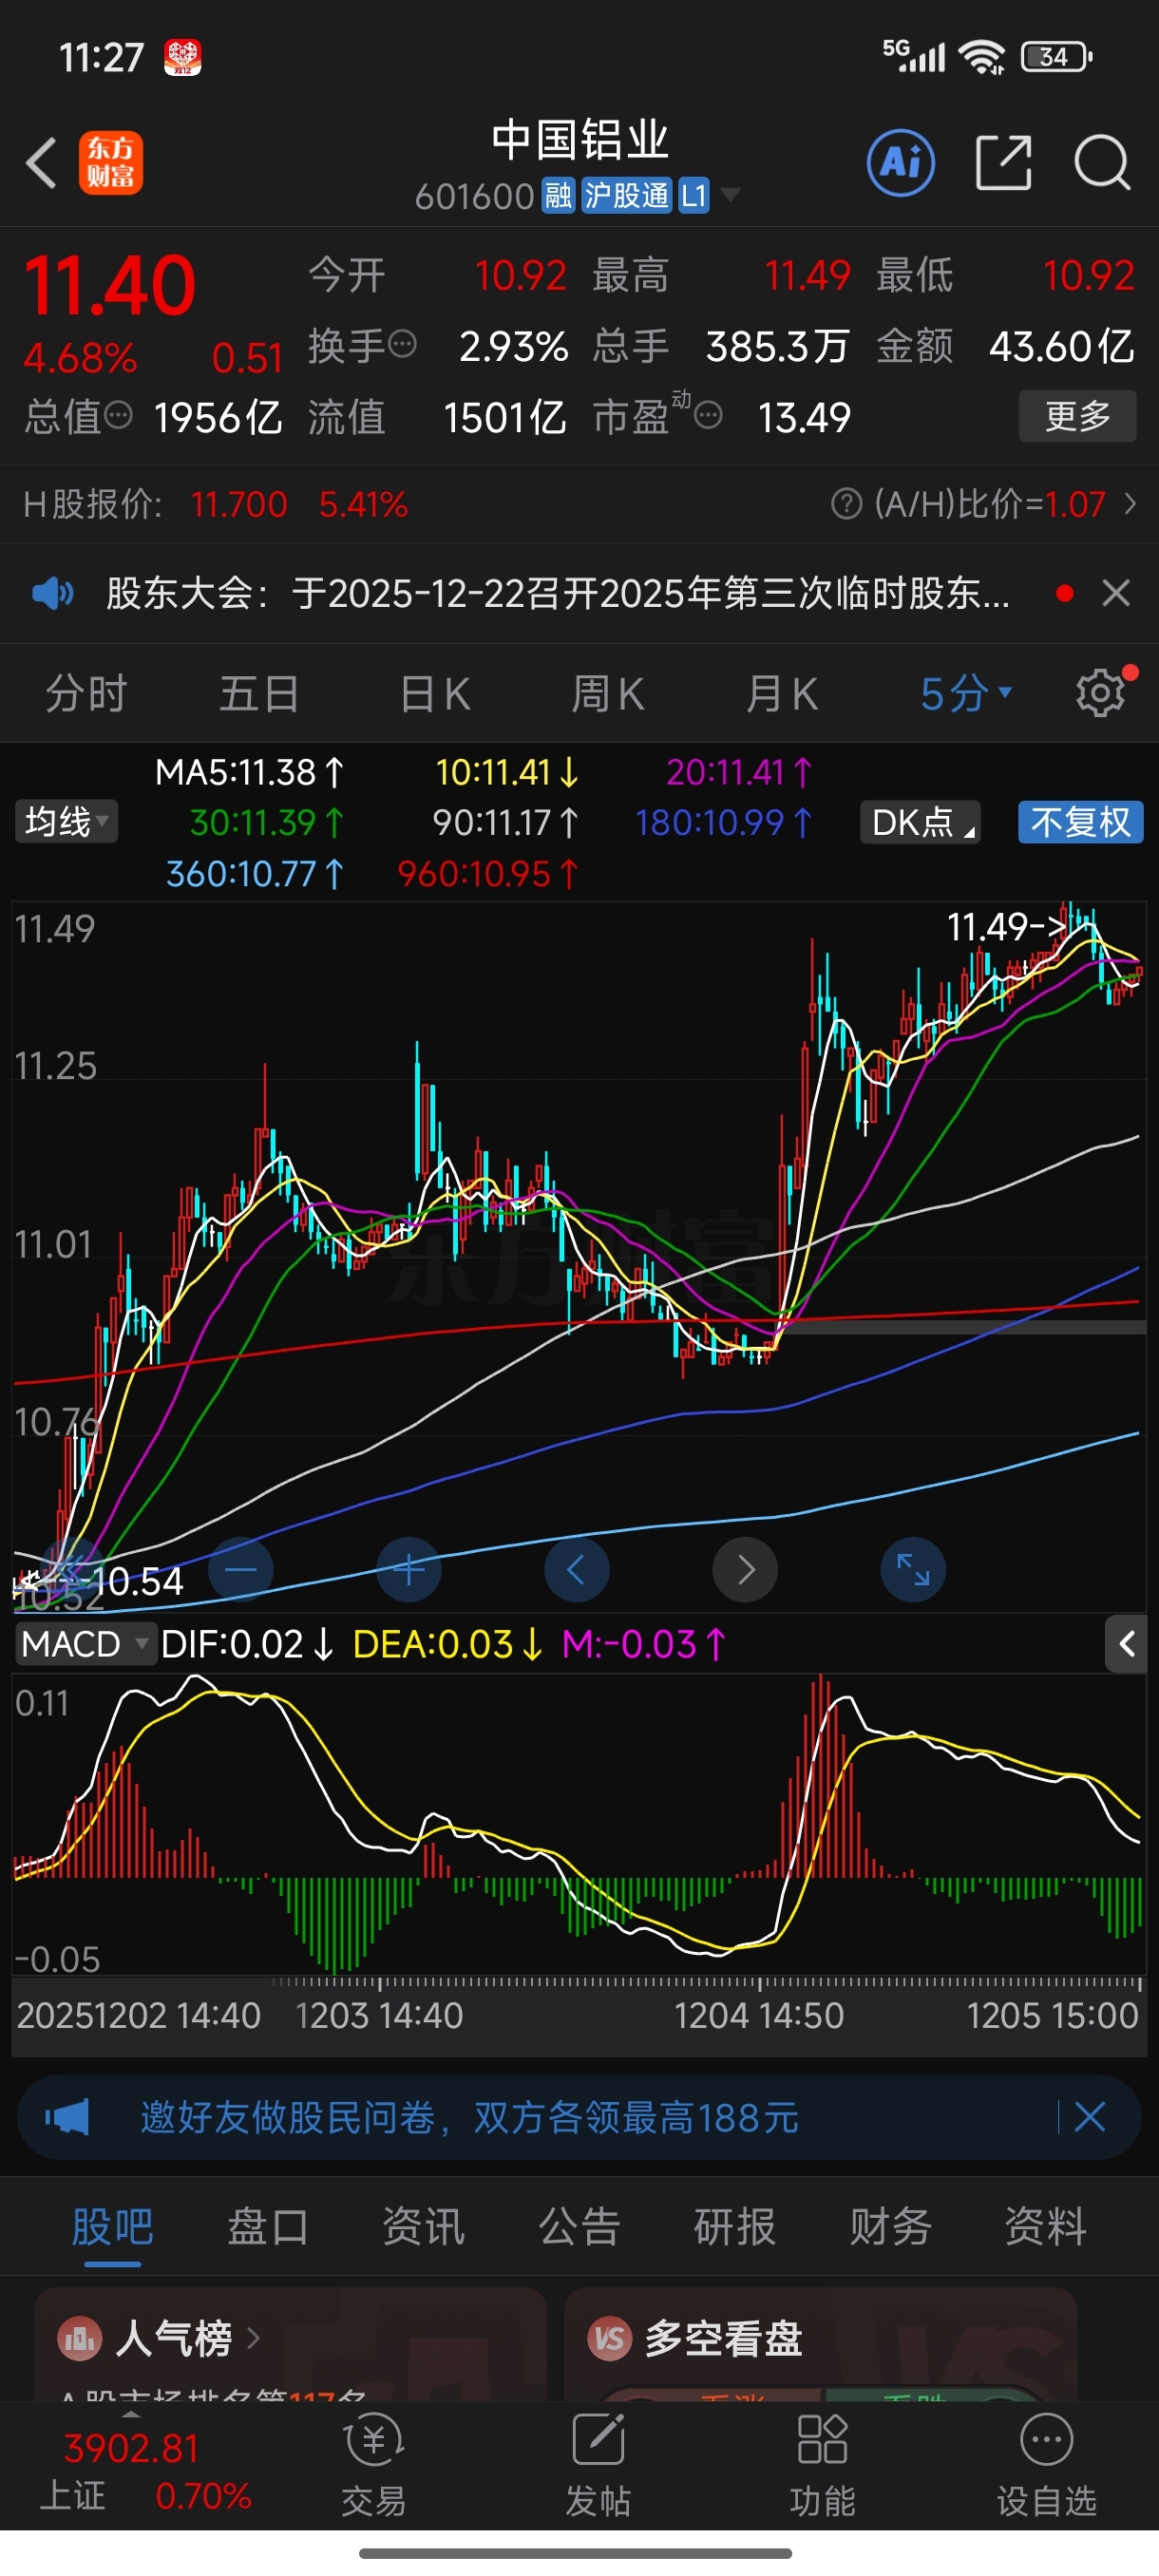Tap the MA5:11.38 moving average label
Viewport: 1159px width, 2576px height.
249,772
